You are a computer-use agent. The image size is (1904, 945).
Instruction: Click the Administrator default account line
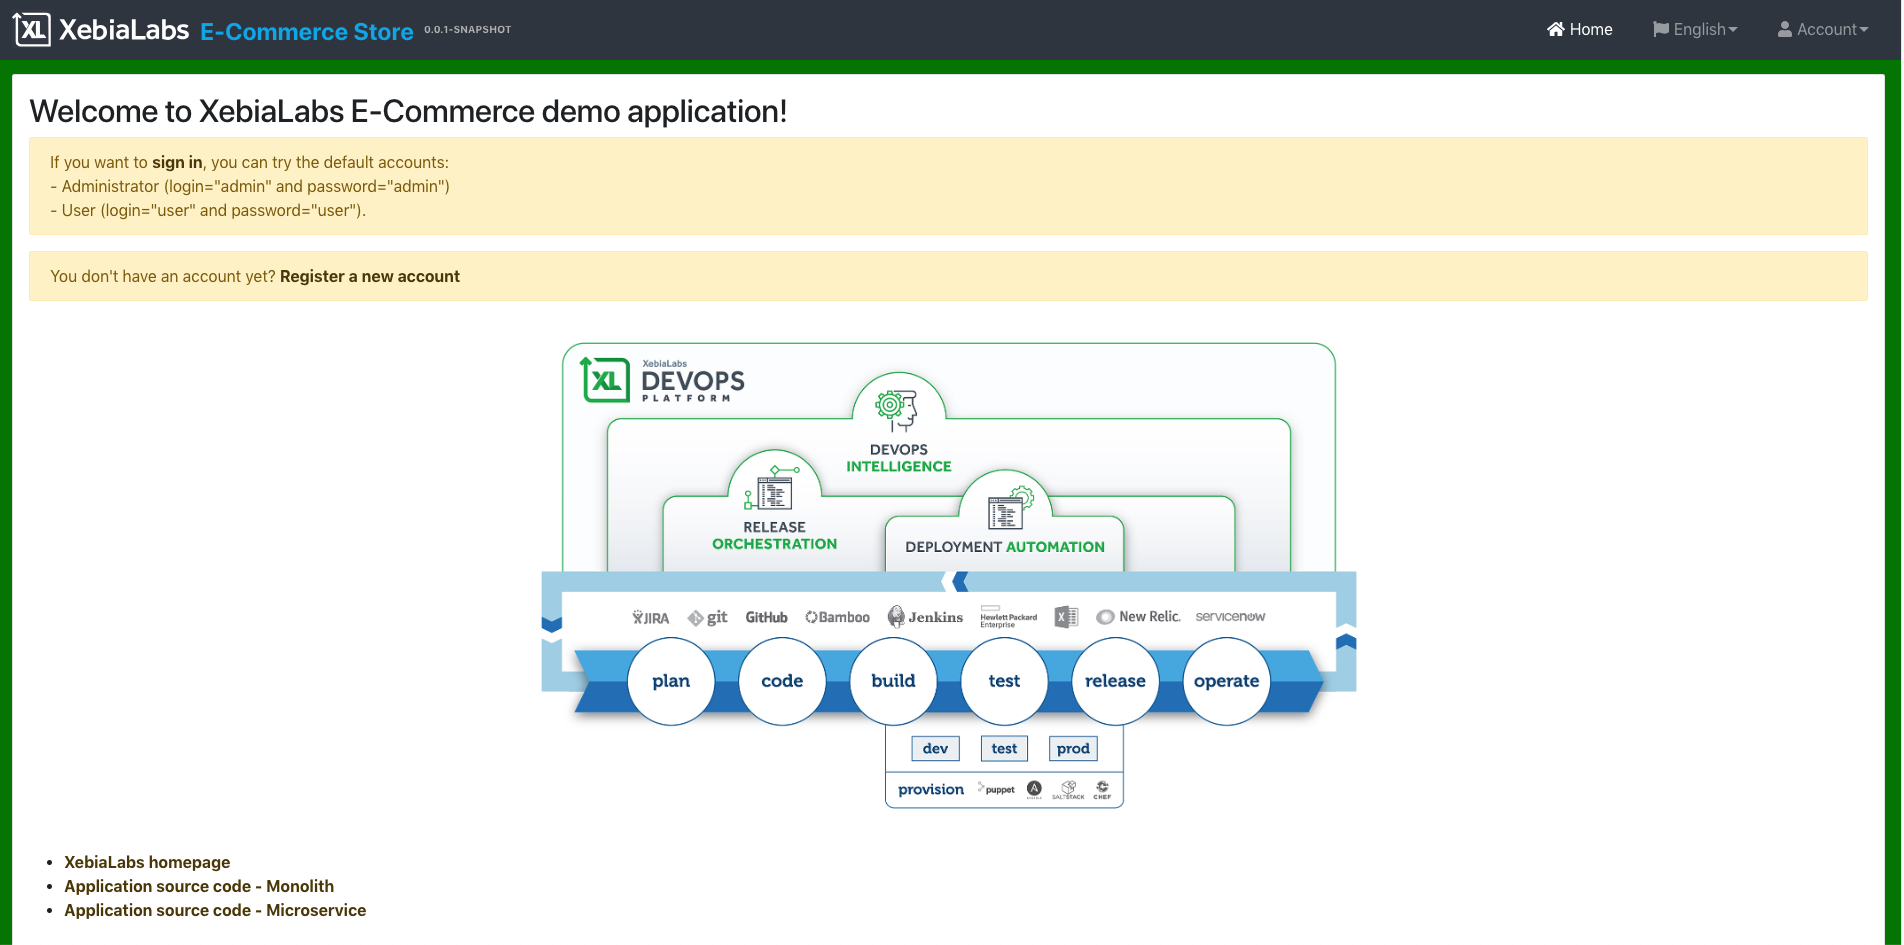250,186
